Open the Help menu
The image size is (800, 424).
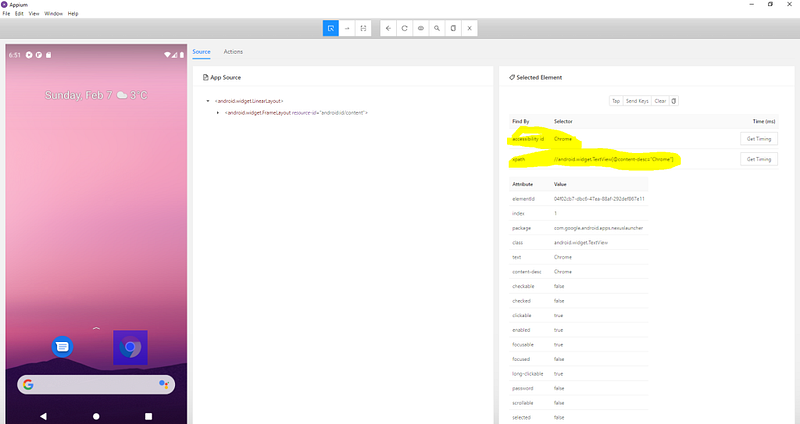click(73, 14)
